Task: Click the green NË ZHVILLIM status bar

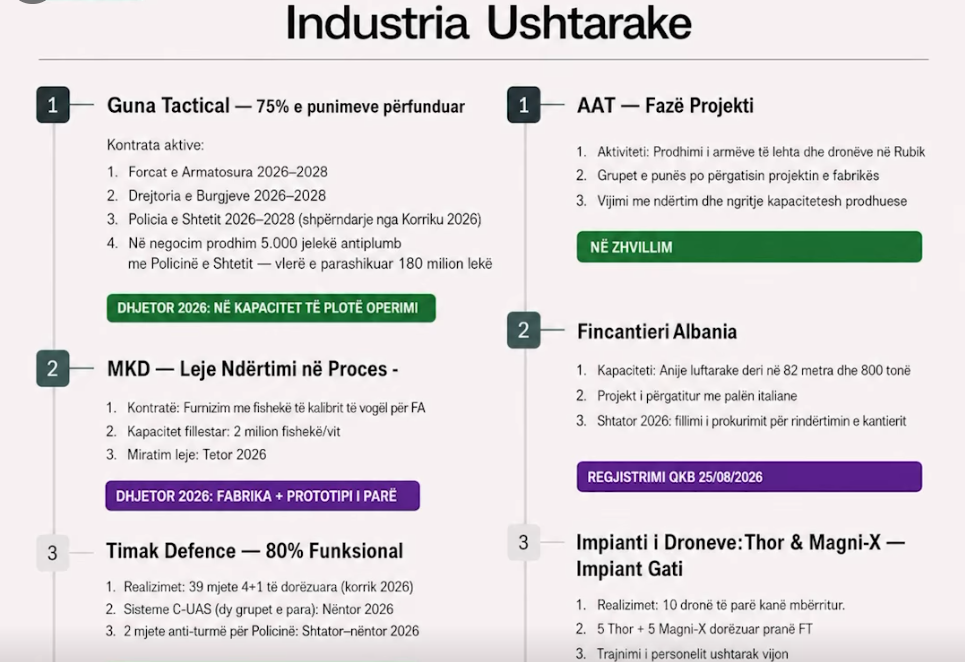Action: coord(749,247)
